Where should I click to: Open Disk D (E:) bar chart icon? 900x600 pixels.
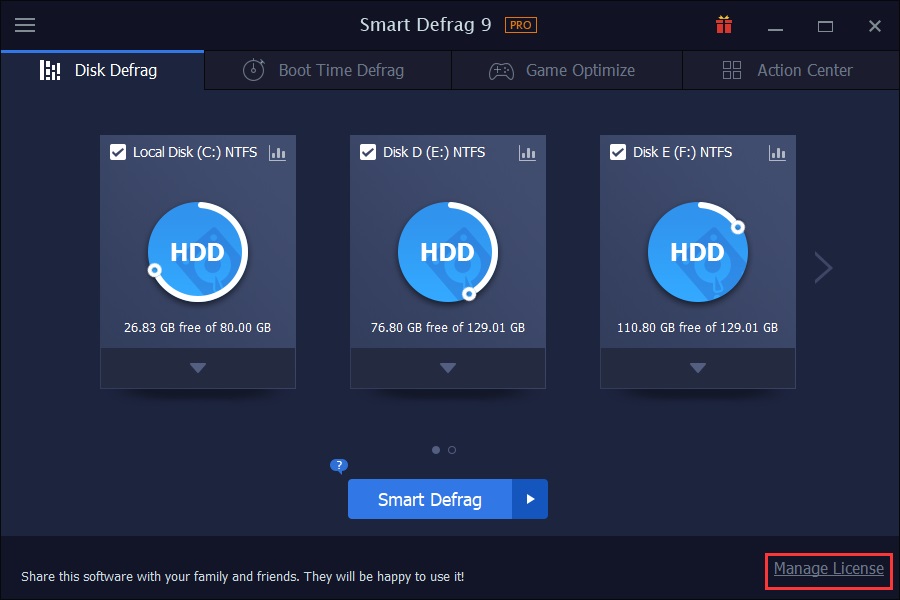(x=527, y=153)
